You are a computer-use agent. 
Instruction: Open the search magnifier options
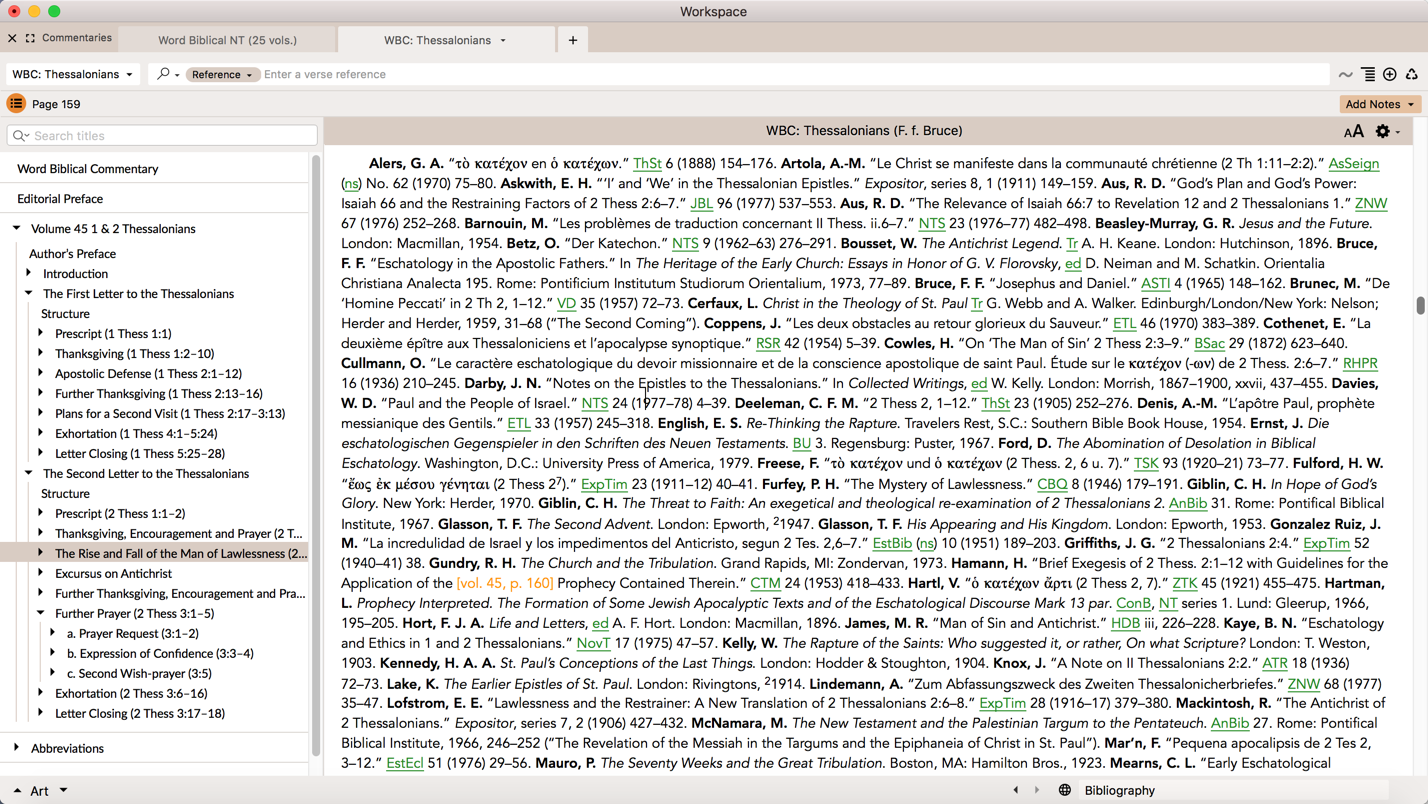(x=168, y=74)
